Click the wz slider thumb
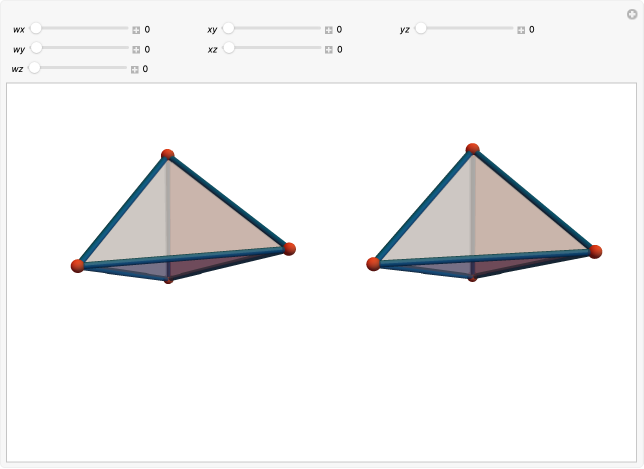This screenshot has width=644, height=469. [x=34, y=68]
